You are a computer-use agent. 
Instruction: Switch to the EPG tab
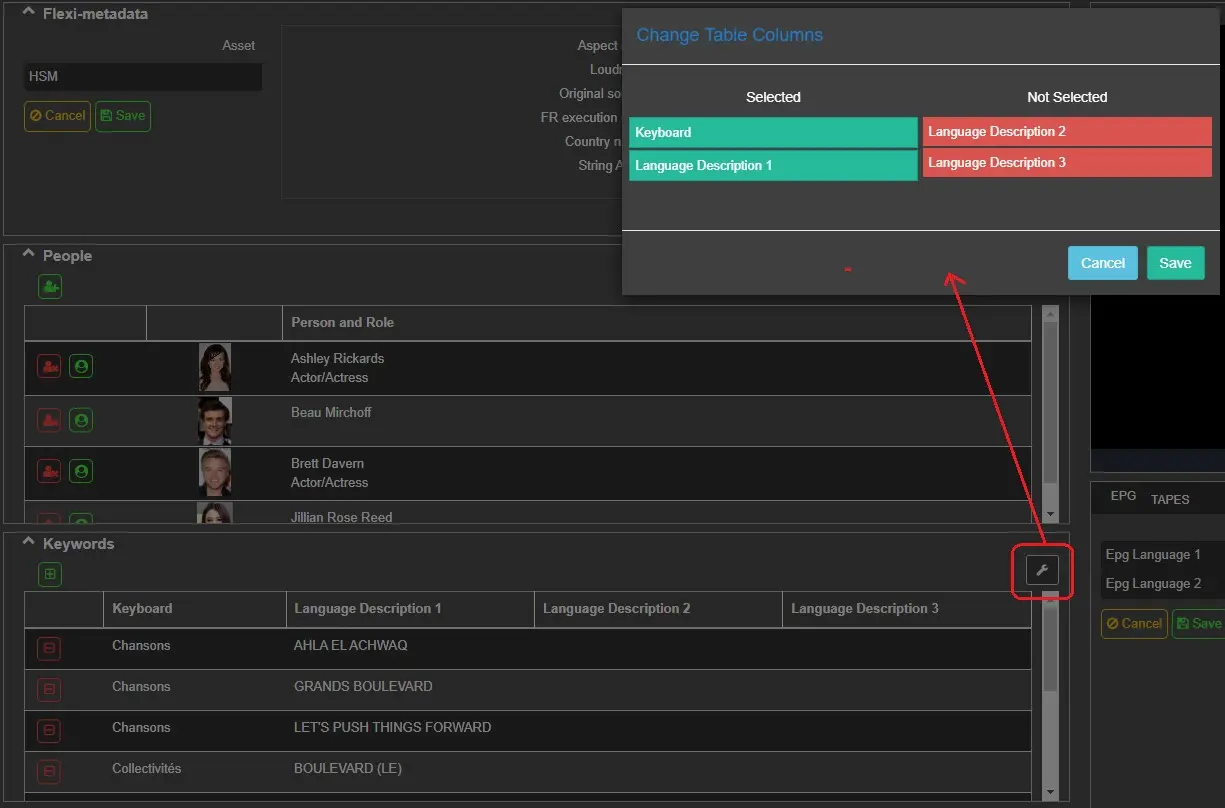click(1123, 496)
